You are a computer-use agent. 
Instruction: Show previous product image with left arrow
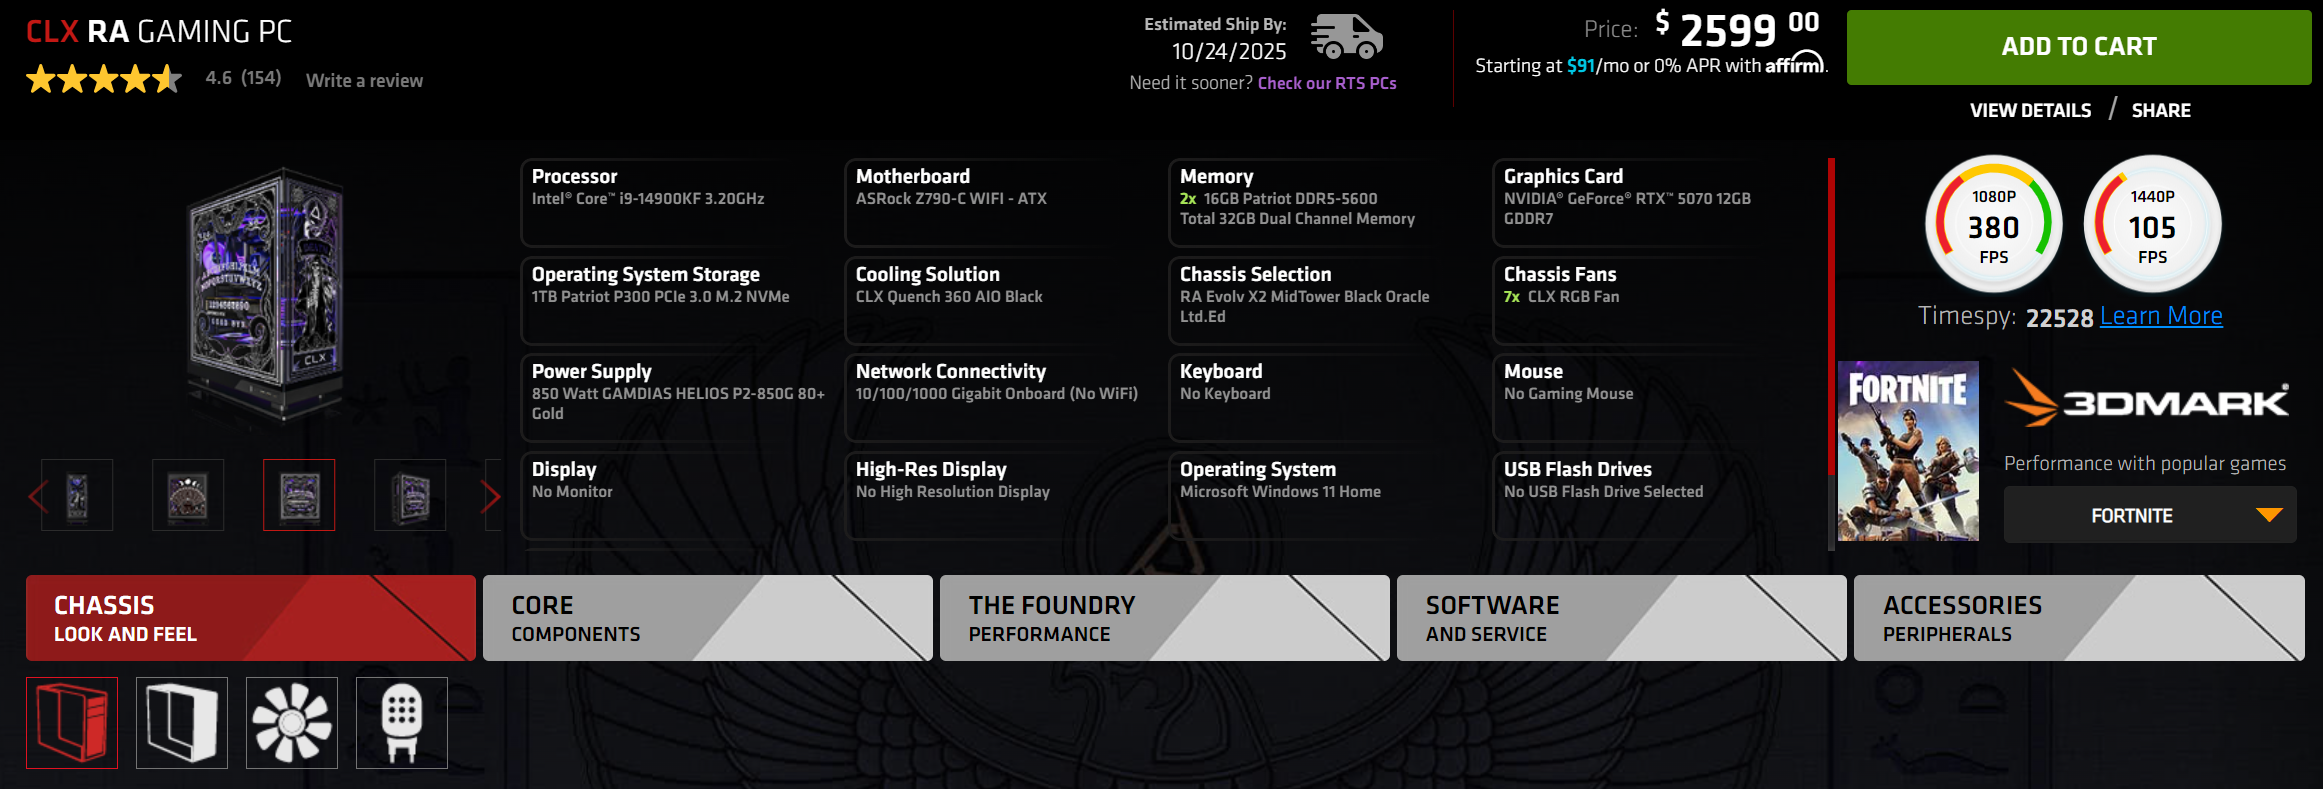coord(38,496)
